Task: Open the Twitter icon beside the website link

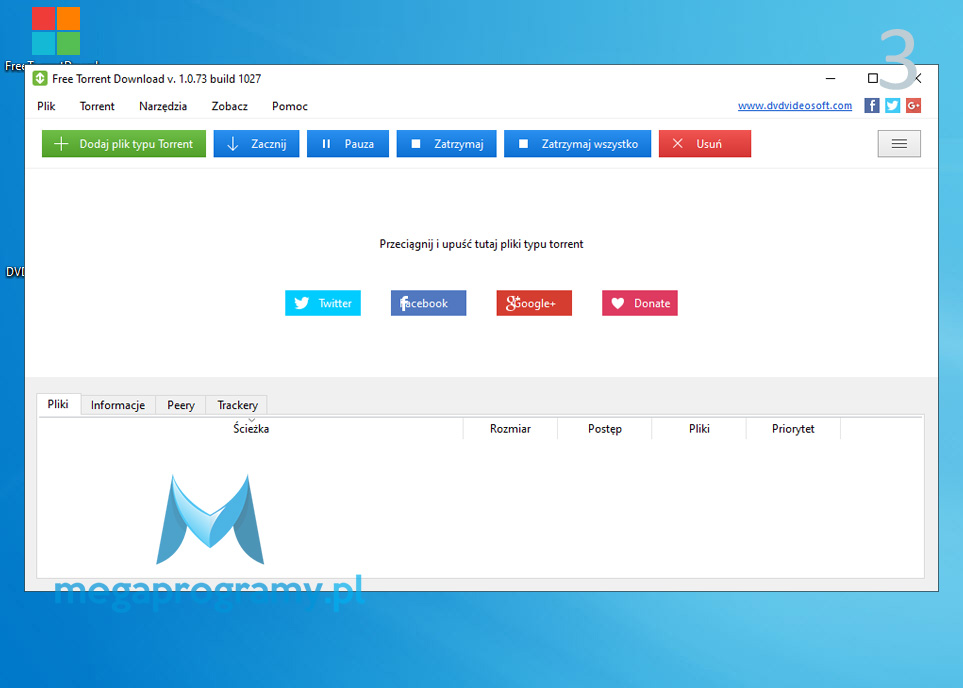Action: pos(892,106)
